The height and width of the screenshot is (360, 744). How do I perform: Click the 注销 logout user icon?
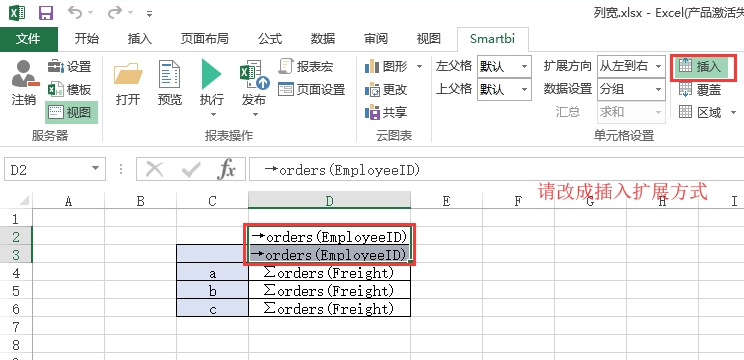click(x=24, y=74)
